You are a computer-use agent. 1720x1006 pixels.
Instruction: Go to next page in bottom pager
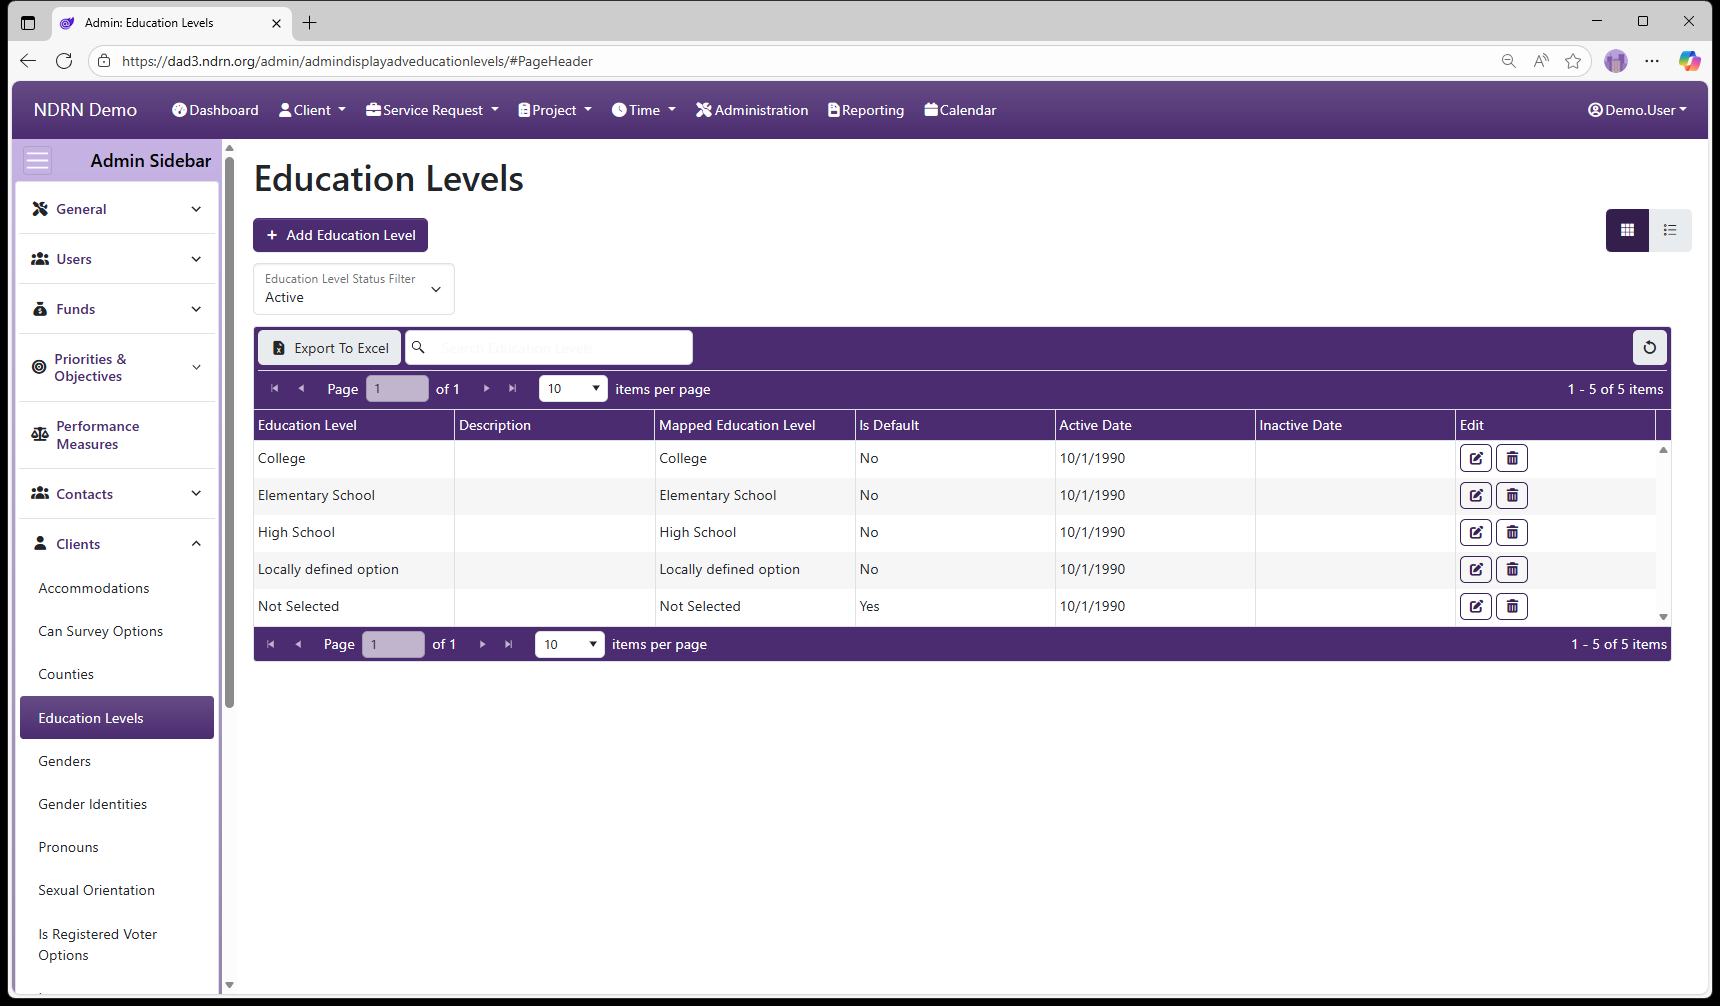(483, 644)
